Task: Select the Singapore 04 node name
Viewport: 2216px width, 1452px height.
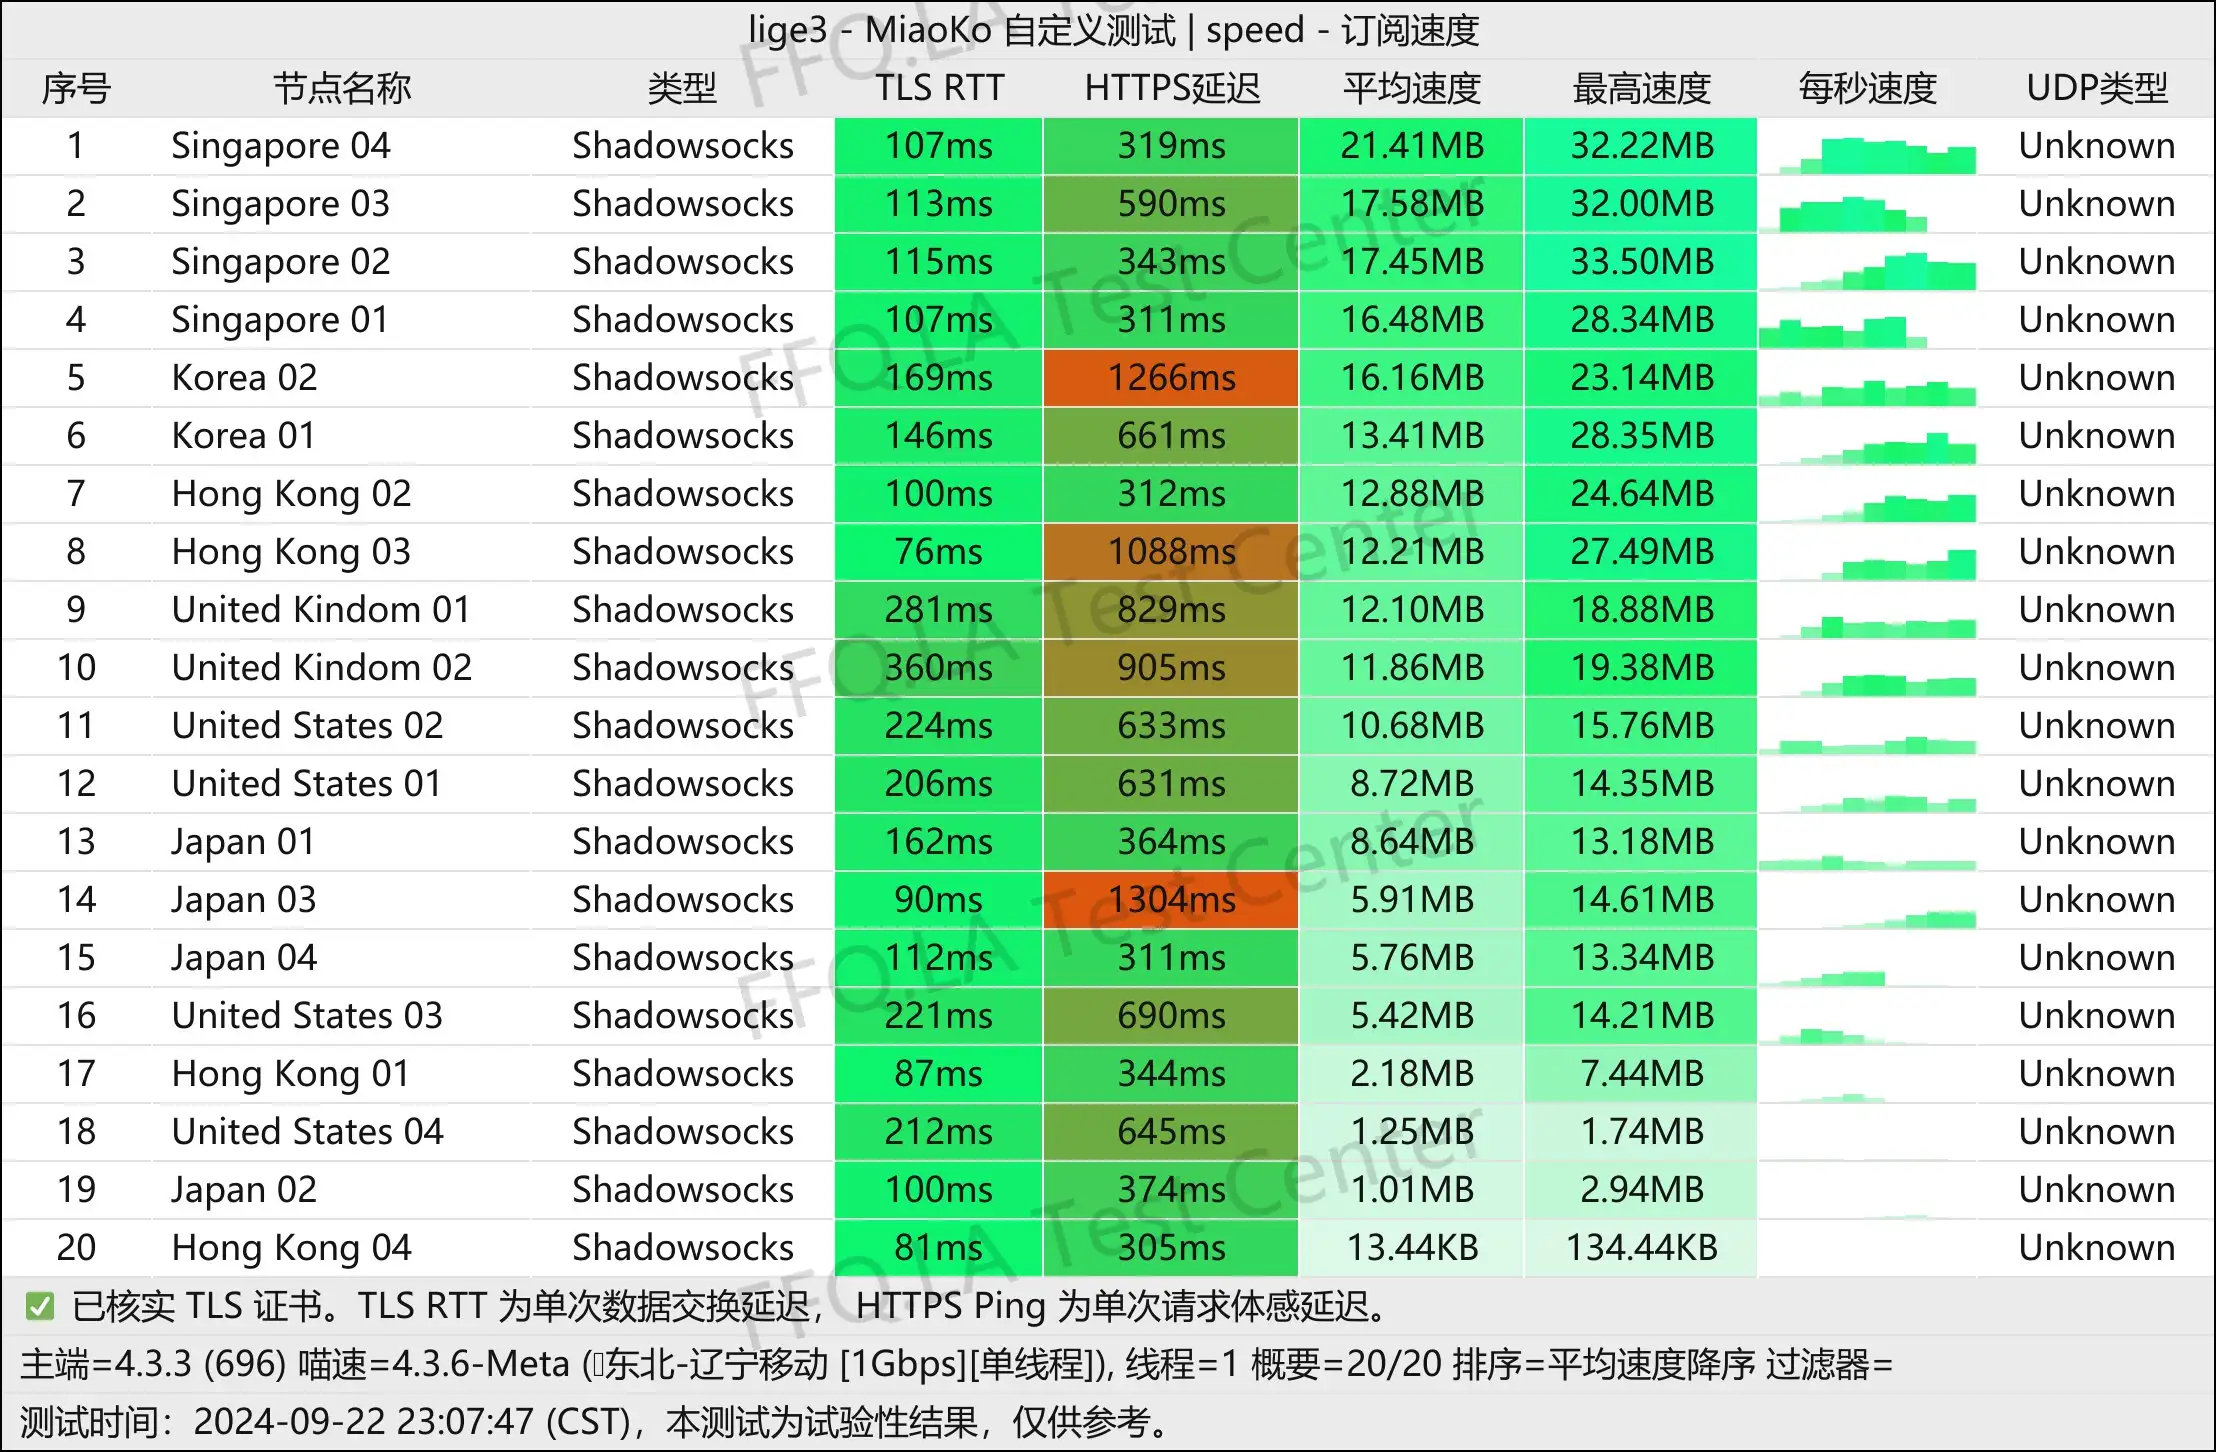Action: point(280,146)
